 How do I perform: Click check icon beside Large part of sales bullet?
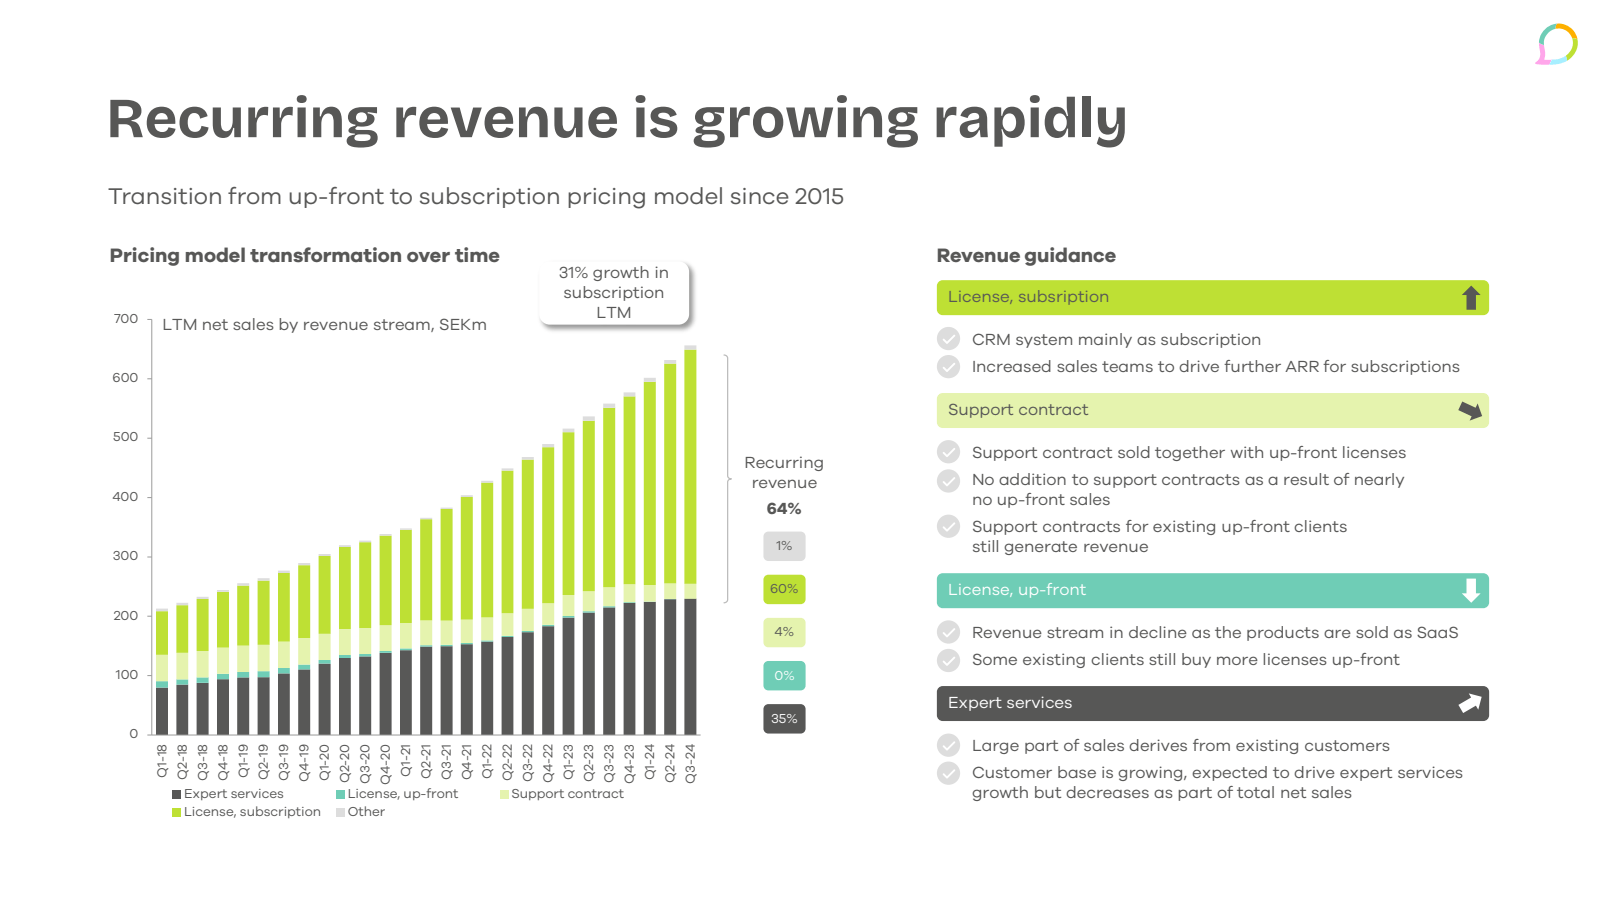pyautogui.click(x=949, y=745)
